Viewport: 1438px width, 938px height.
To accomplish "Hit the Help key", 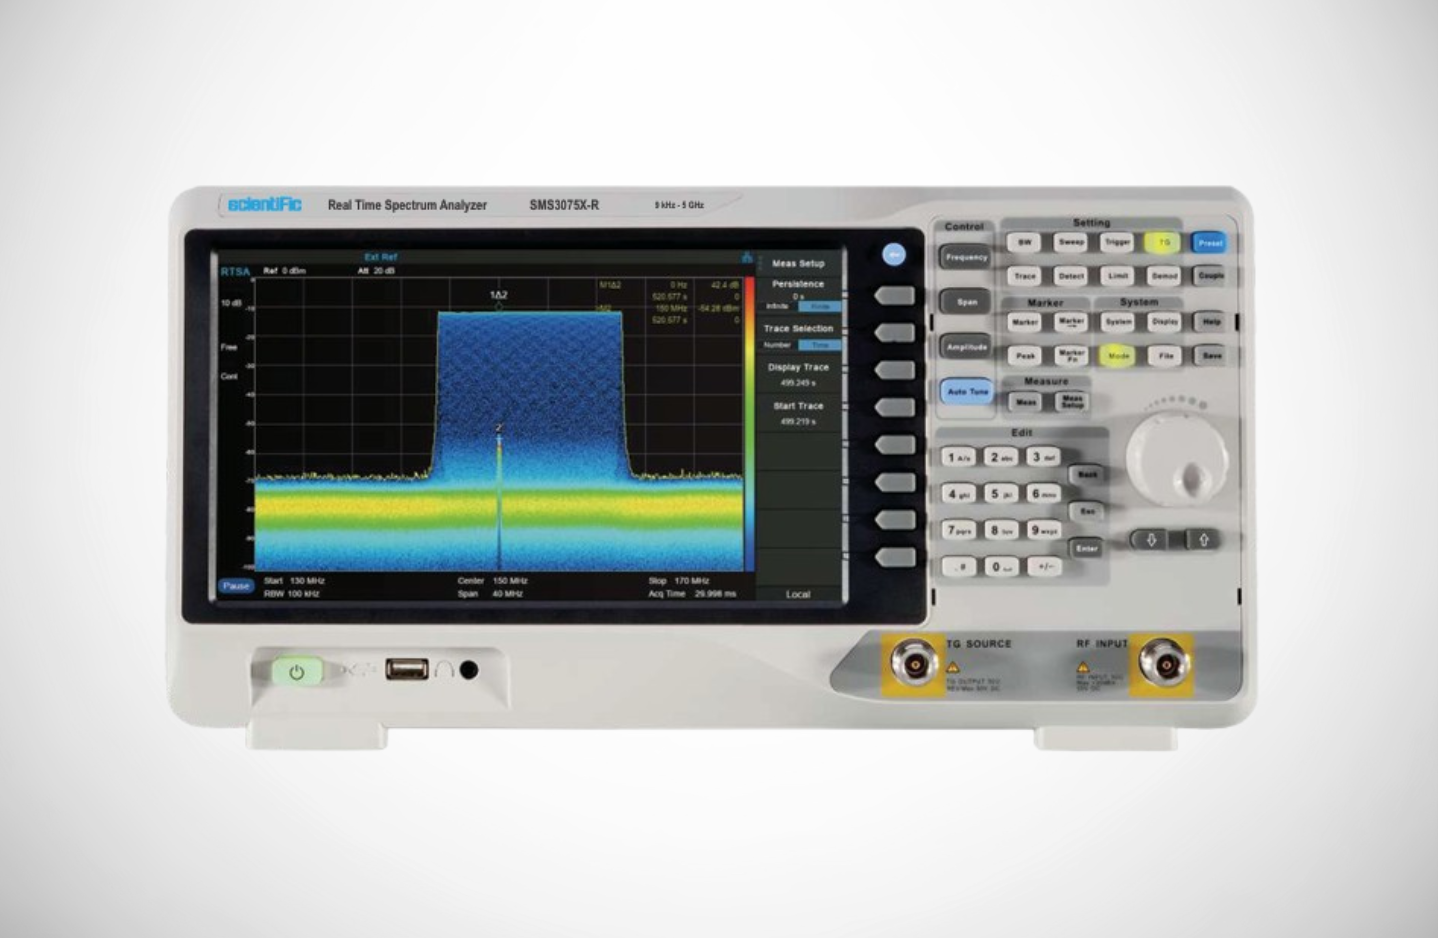I will tap(1211, 322).
